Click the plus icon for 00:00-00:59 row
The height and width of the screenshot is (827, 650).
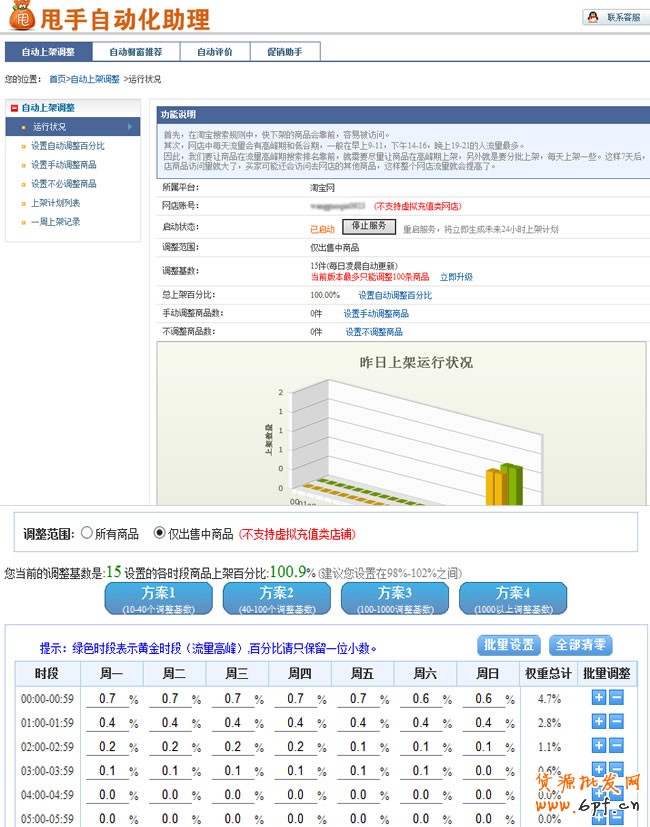(599, 698)
